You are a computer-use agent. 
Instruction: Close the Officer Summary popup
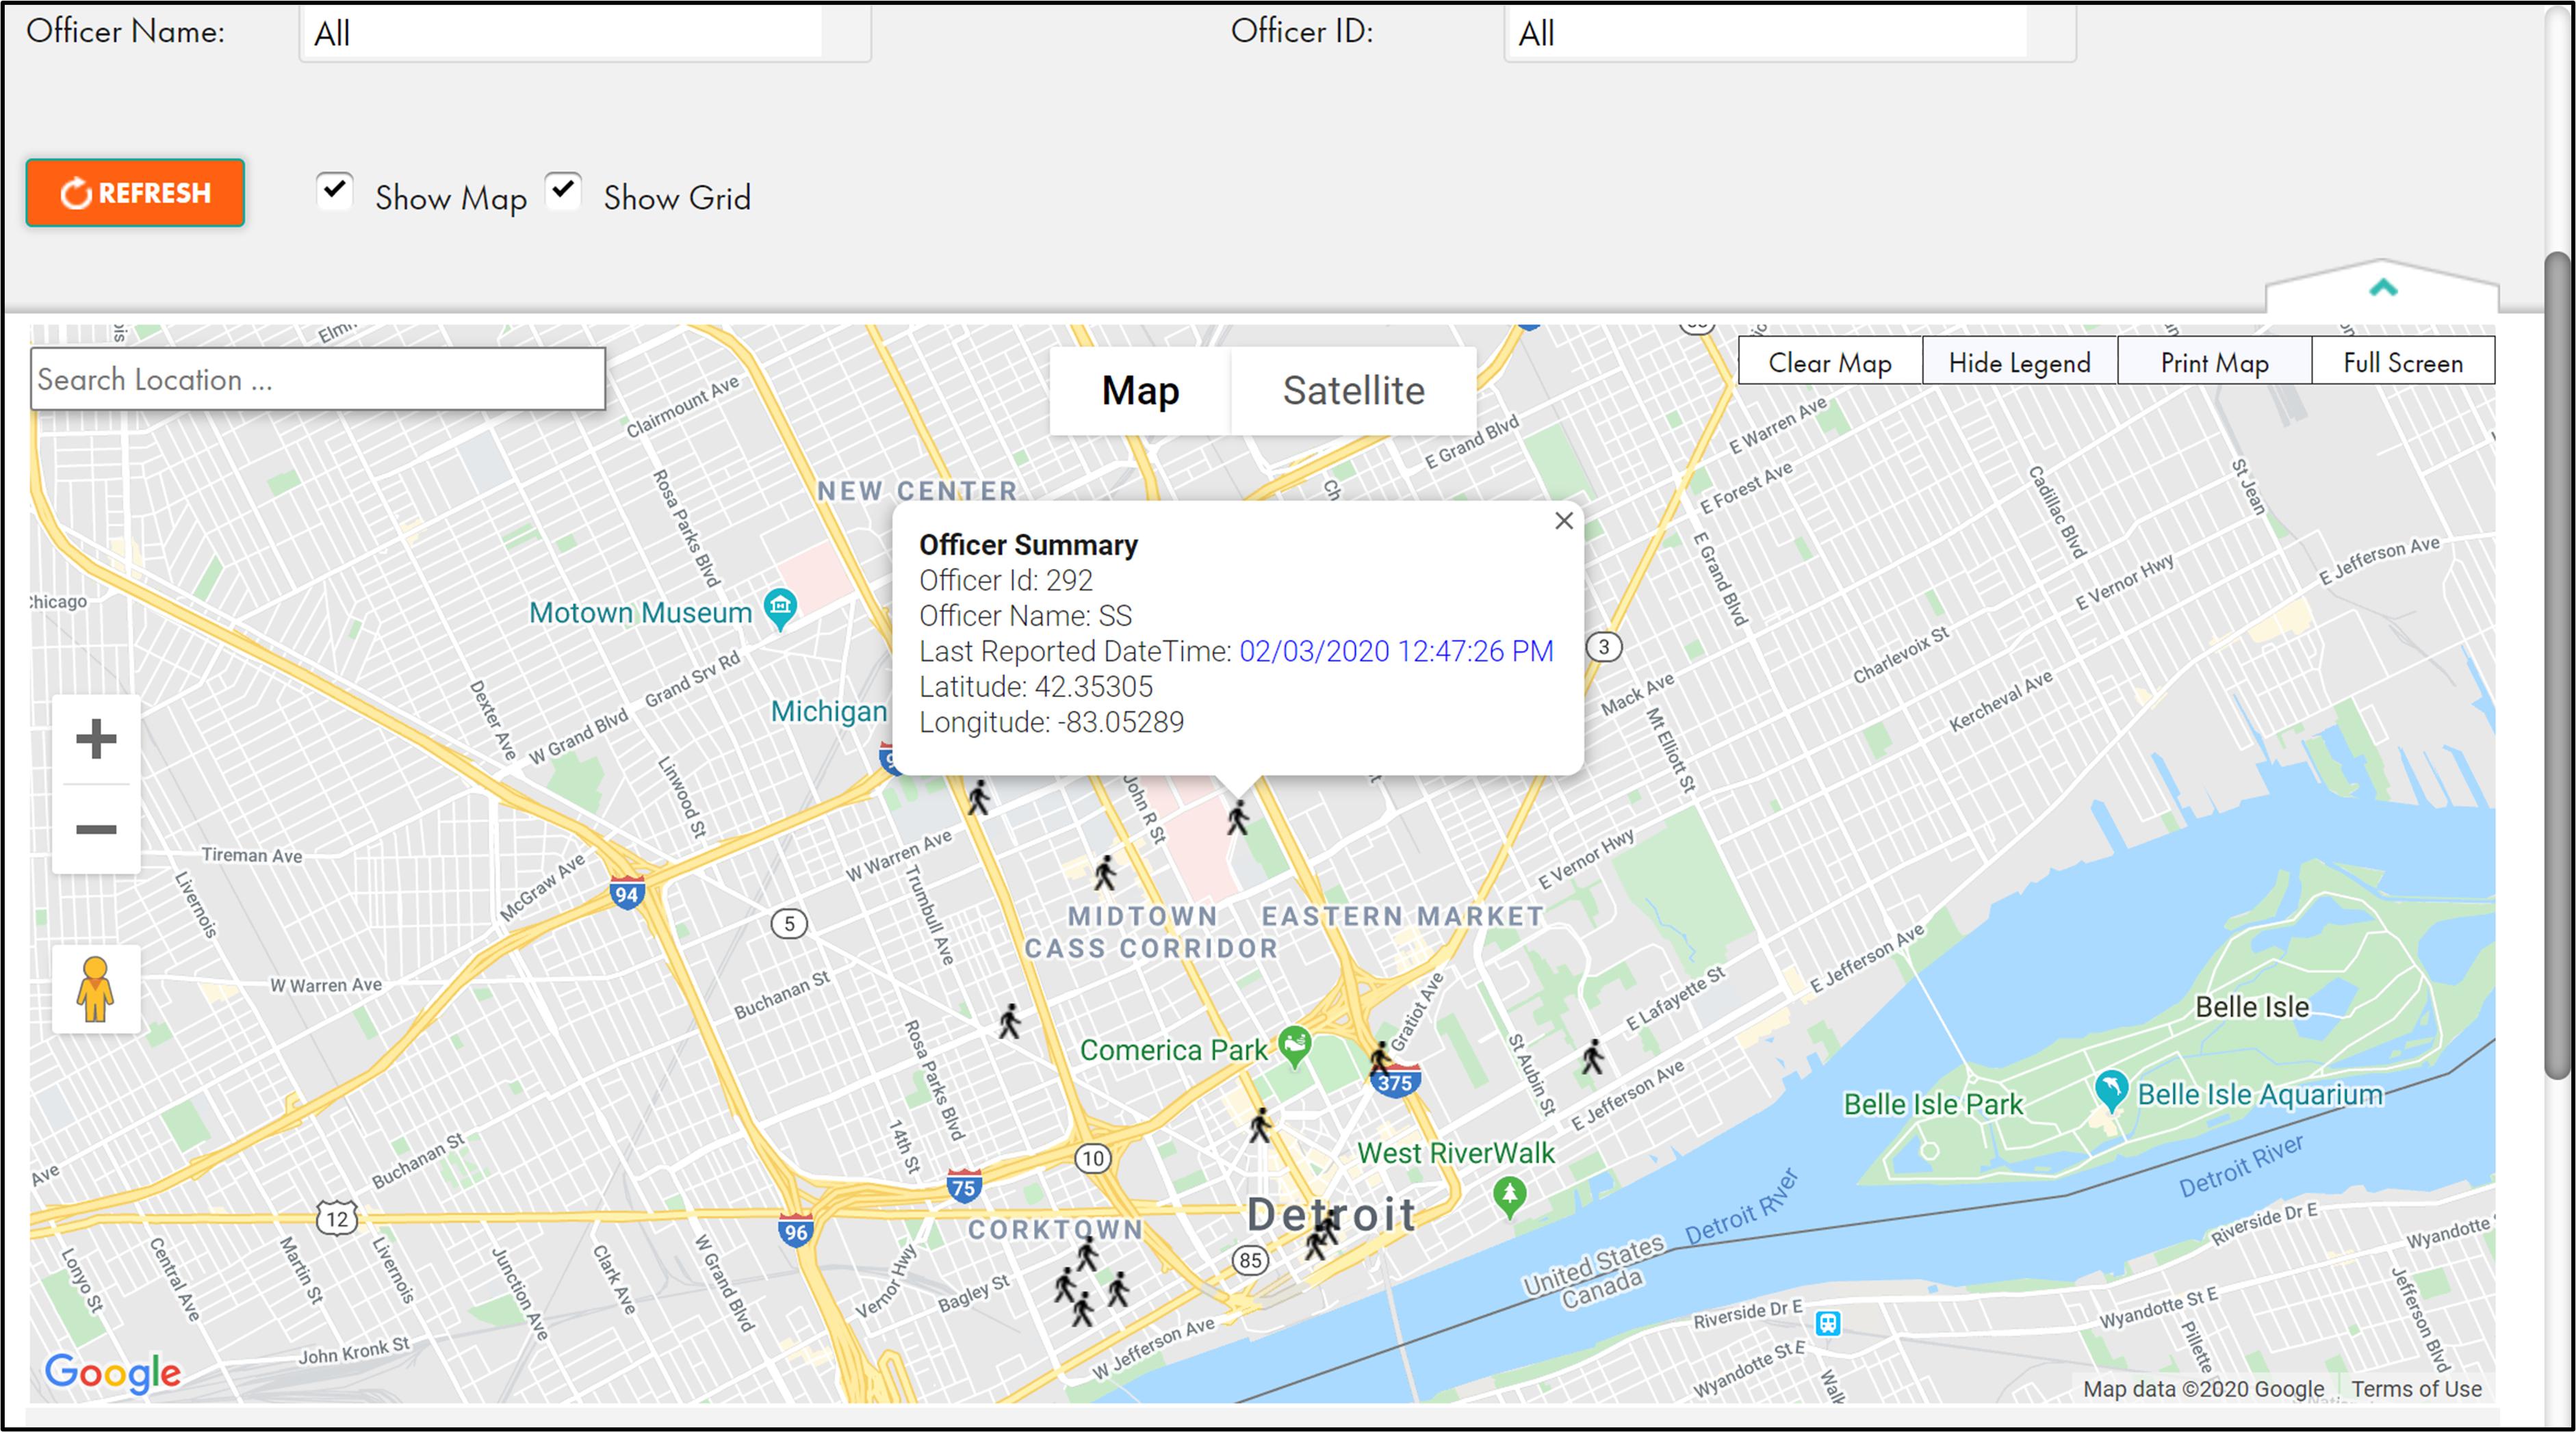tap(1564, 521)
